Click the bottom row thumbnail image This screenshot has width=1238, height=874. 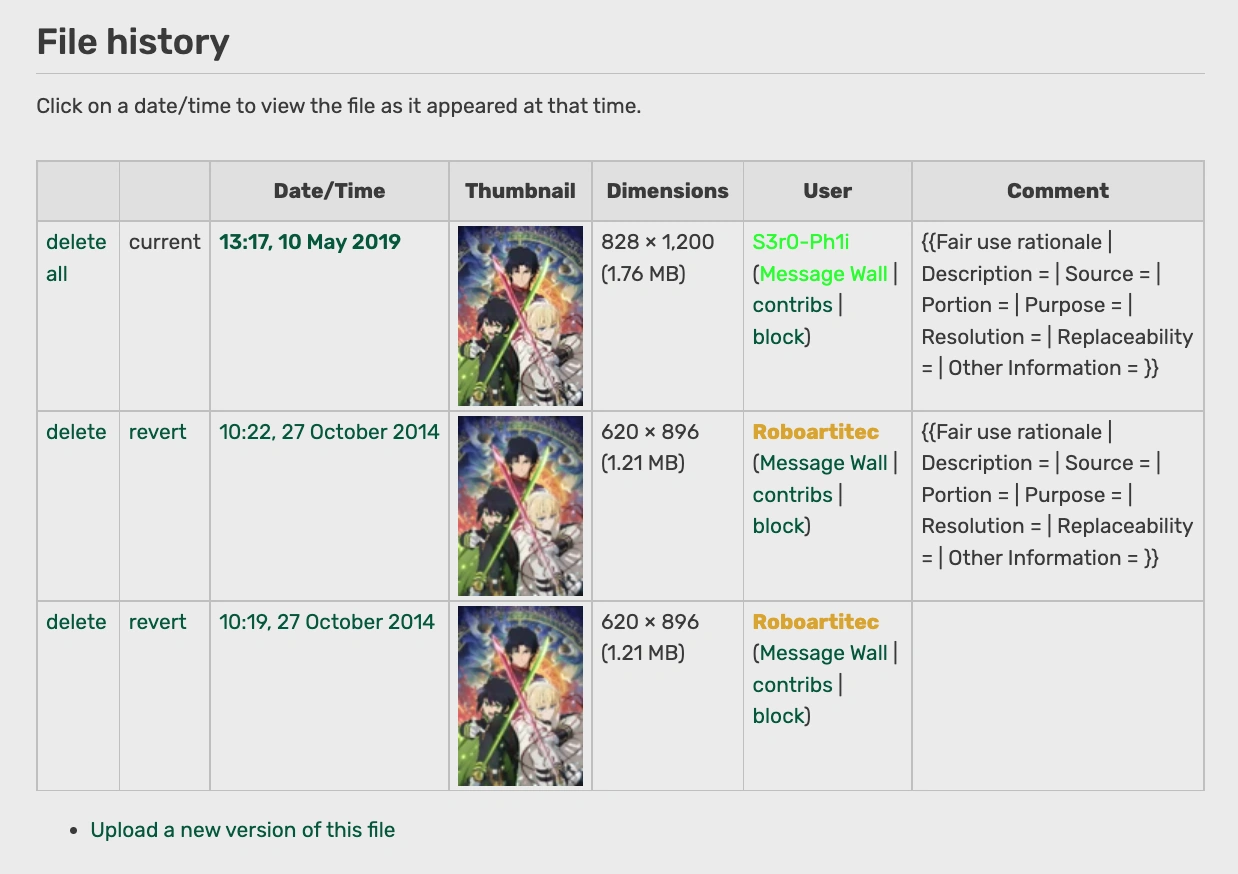(x=520, y=695)
